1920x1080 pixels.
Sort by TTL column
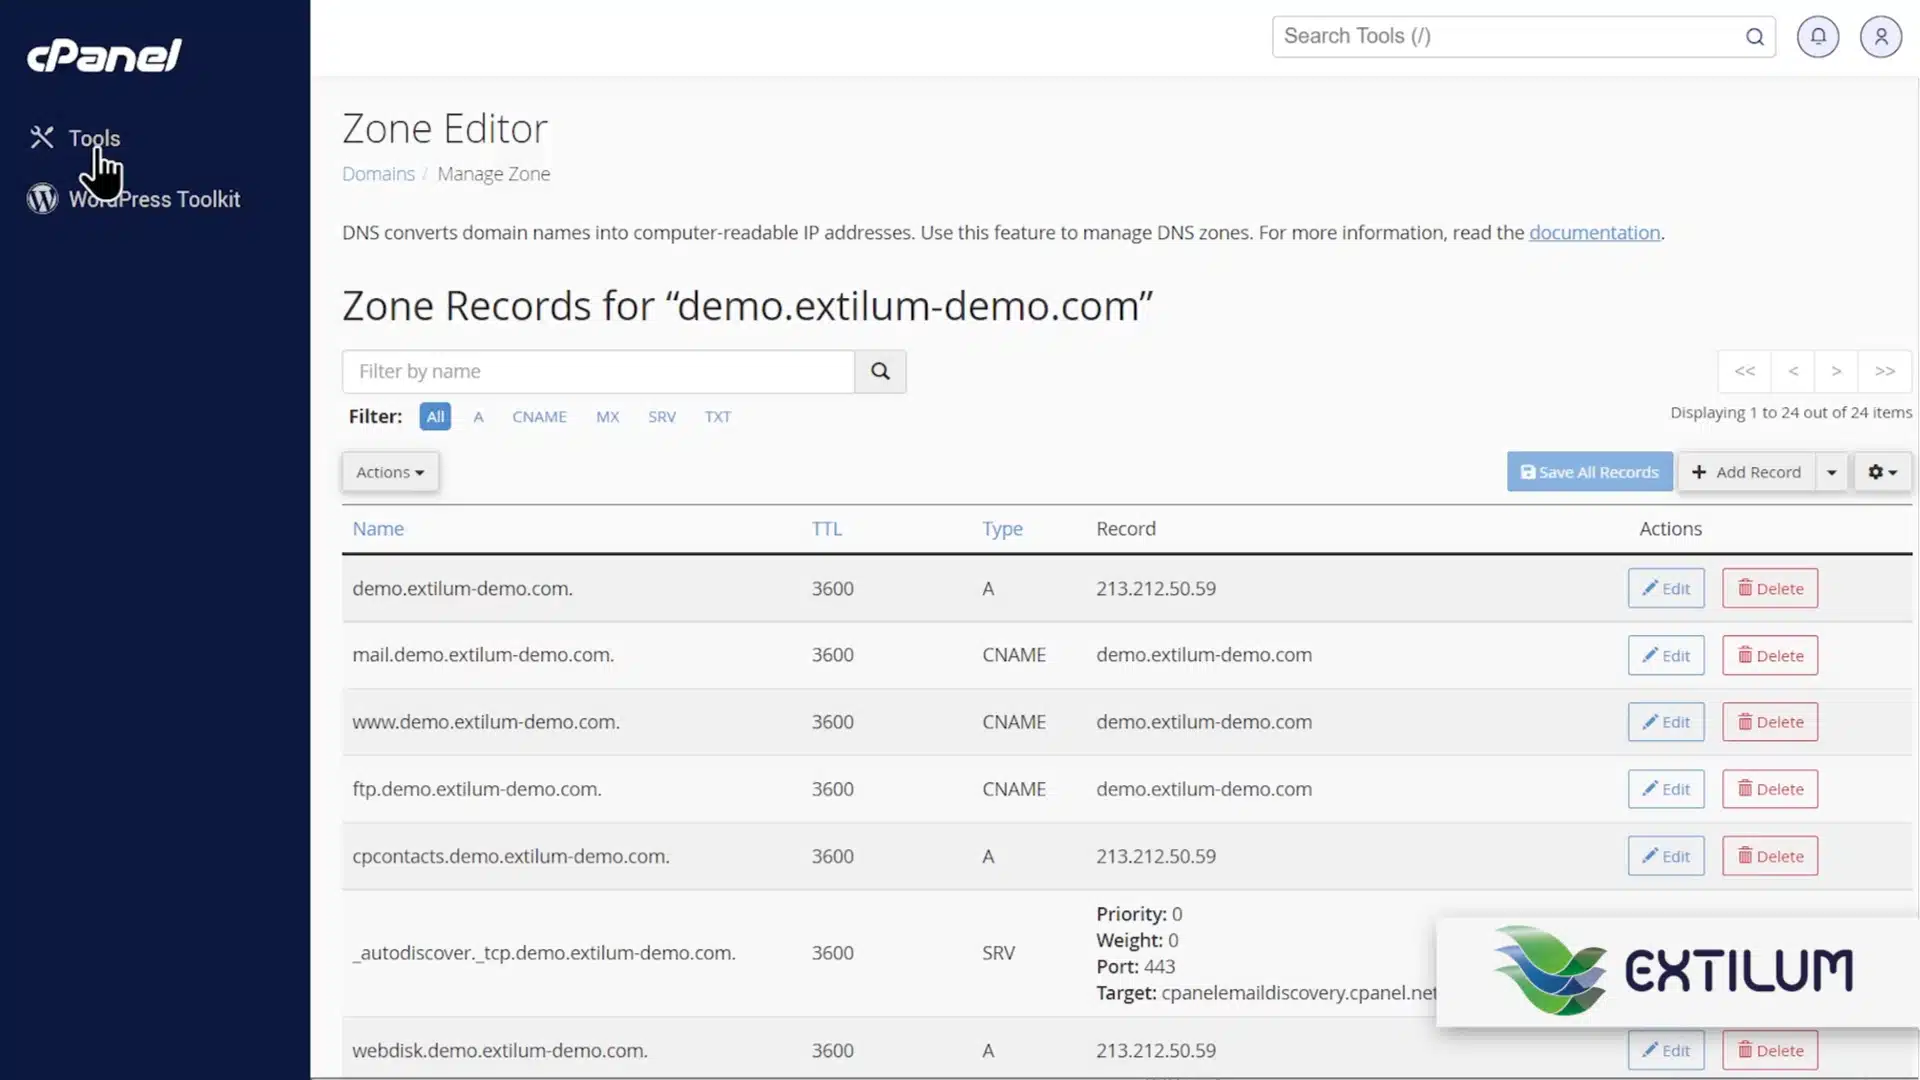tap(827, 529)
